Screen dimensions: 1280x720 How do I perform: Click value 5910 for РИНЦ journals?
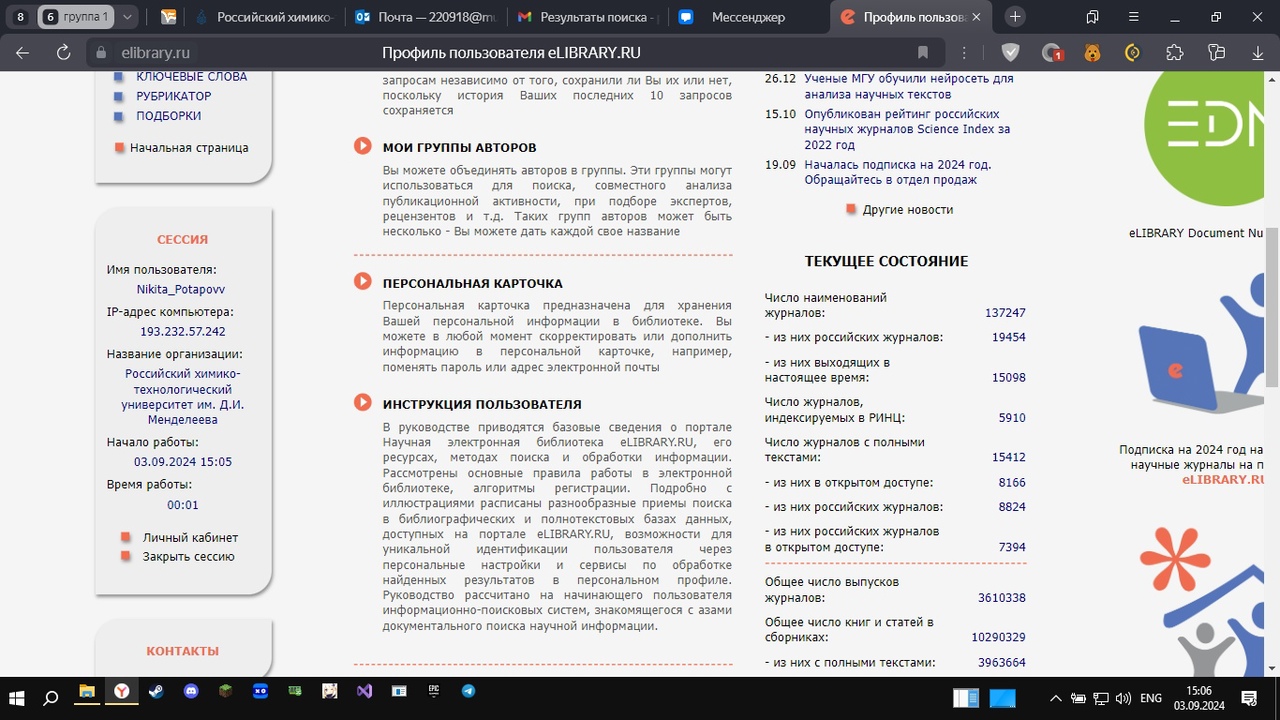pos(1012,418)
